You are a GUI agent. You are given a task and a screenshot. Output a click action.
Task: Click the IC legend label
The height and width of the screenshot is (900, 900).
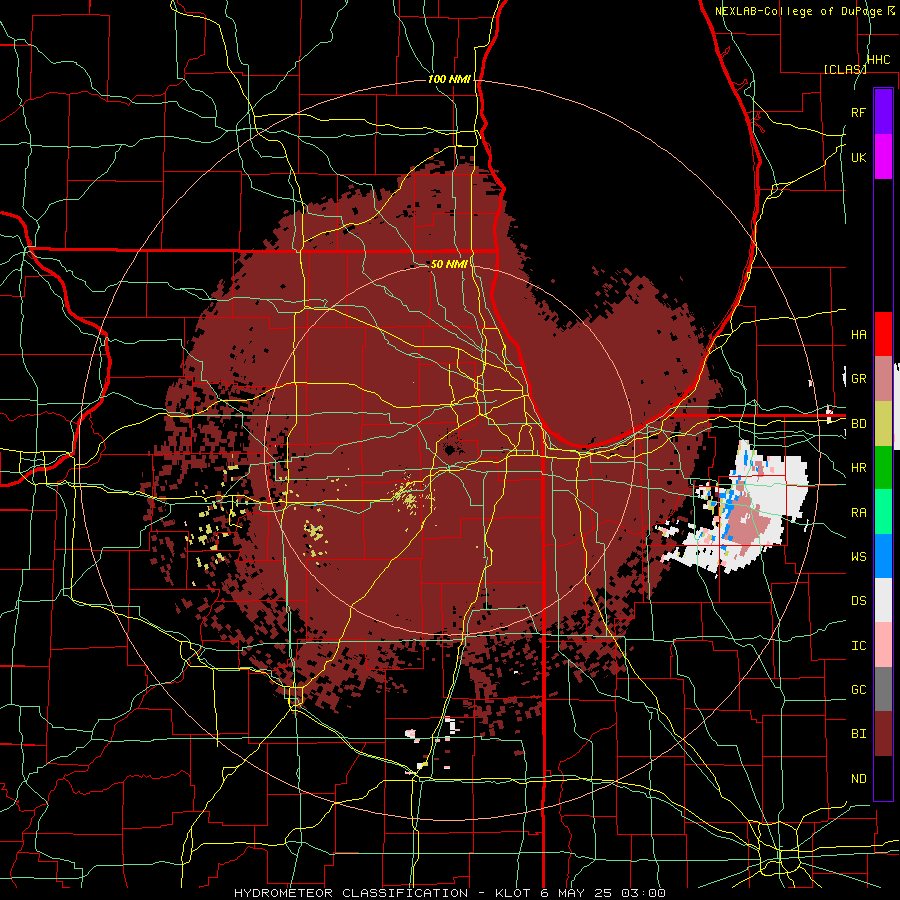point(858,646)
